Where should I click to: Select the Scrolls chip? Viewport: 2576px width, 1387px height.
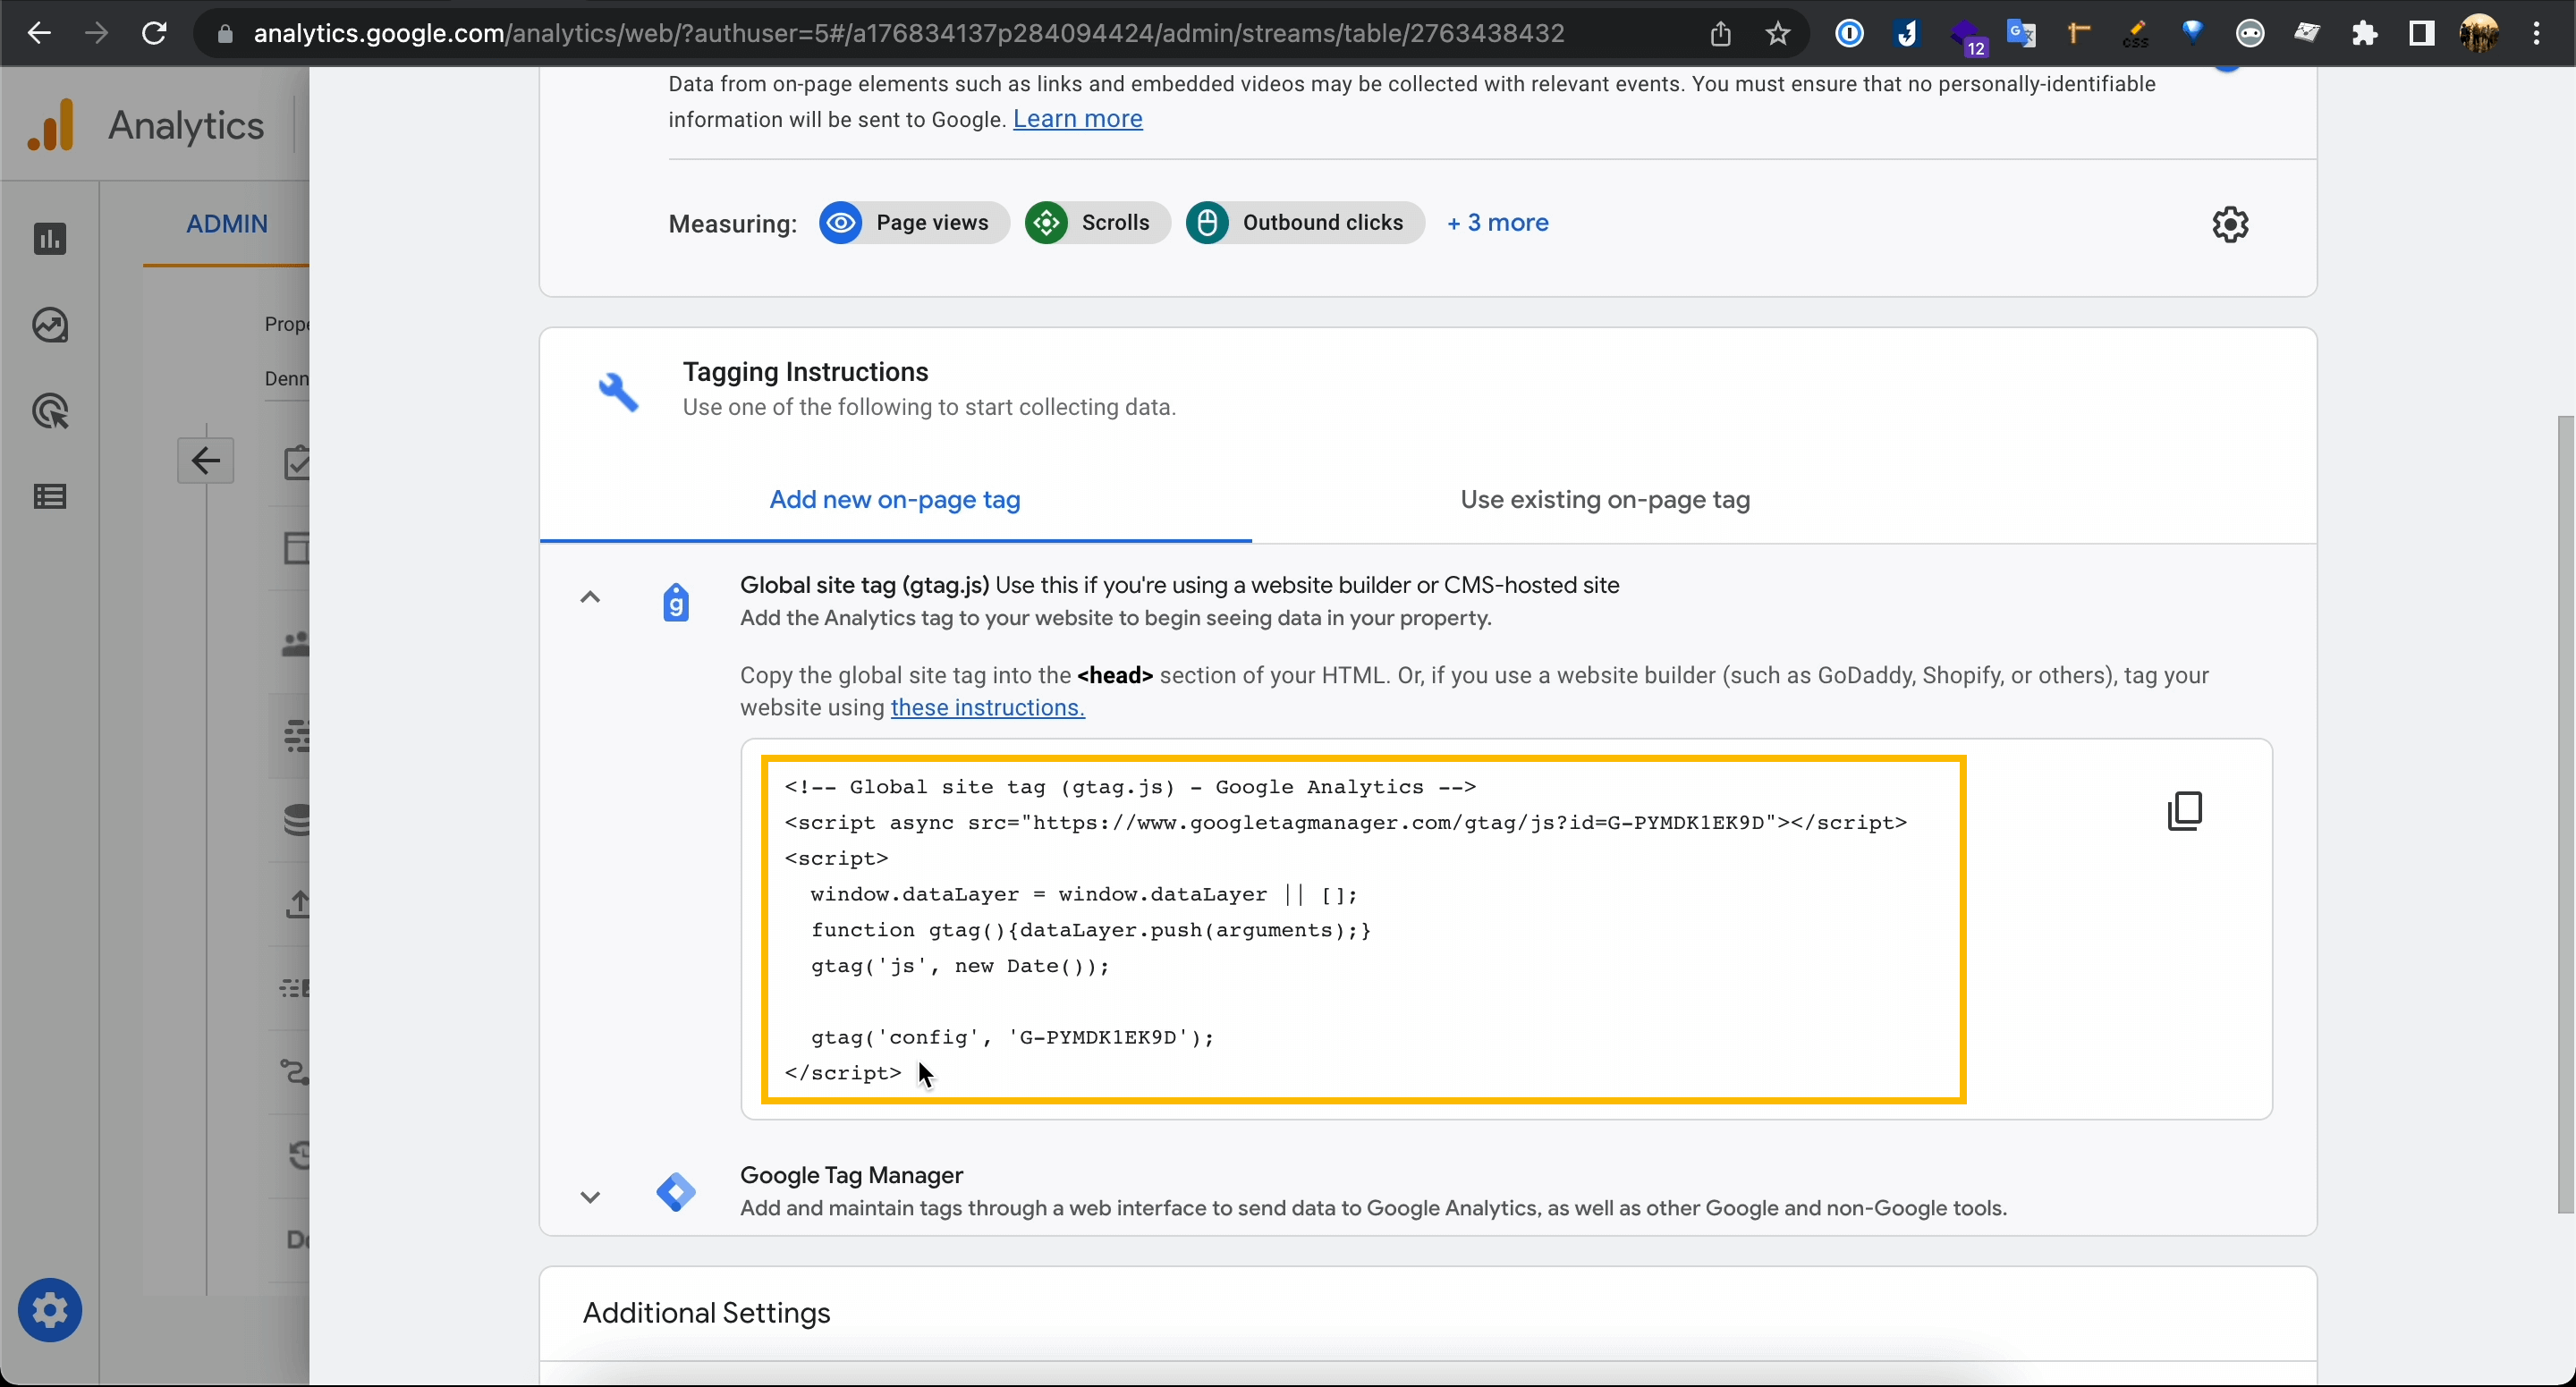[x=1097, y=223]
